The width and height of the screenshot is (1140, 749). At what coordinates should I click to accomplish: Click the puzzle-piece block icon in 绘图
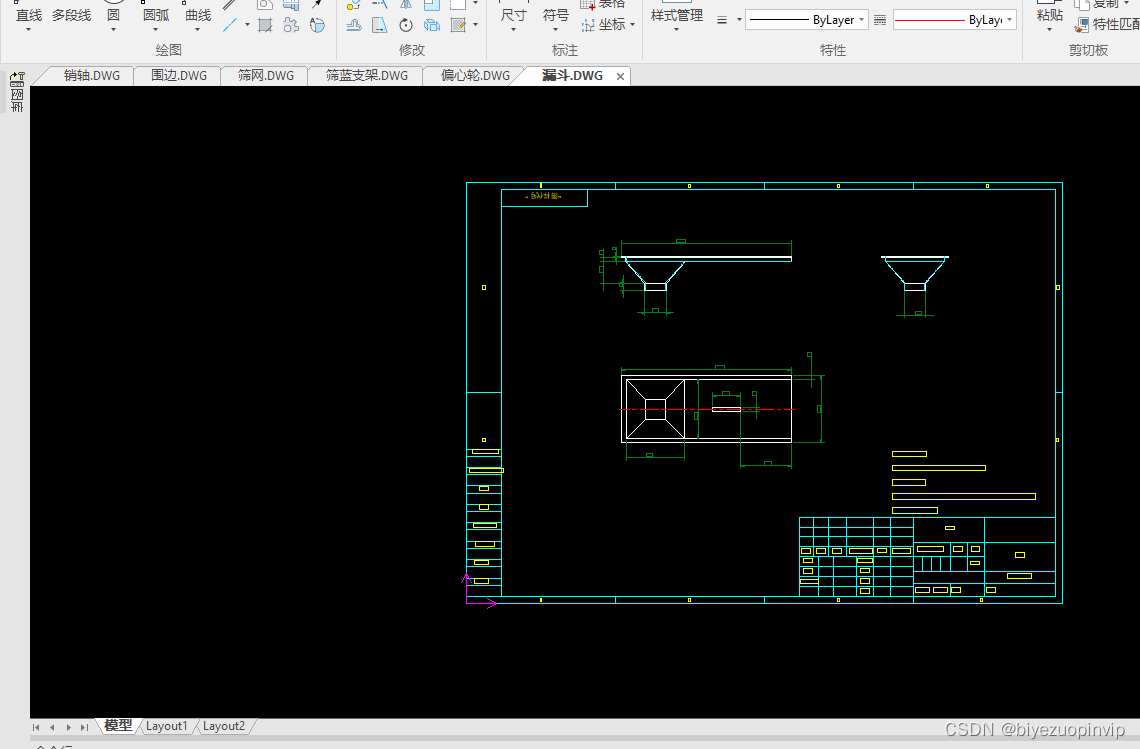291,25
